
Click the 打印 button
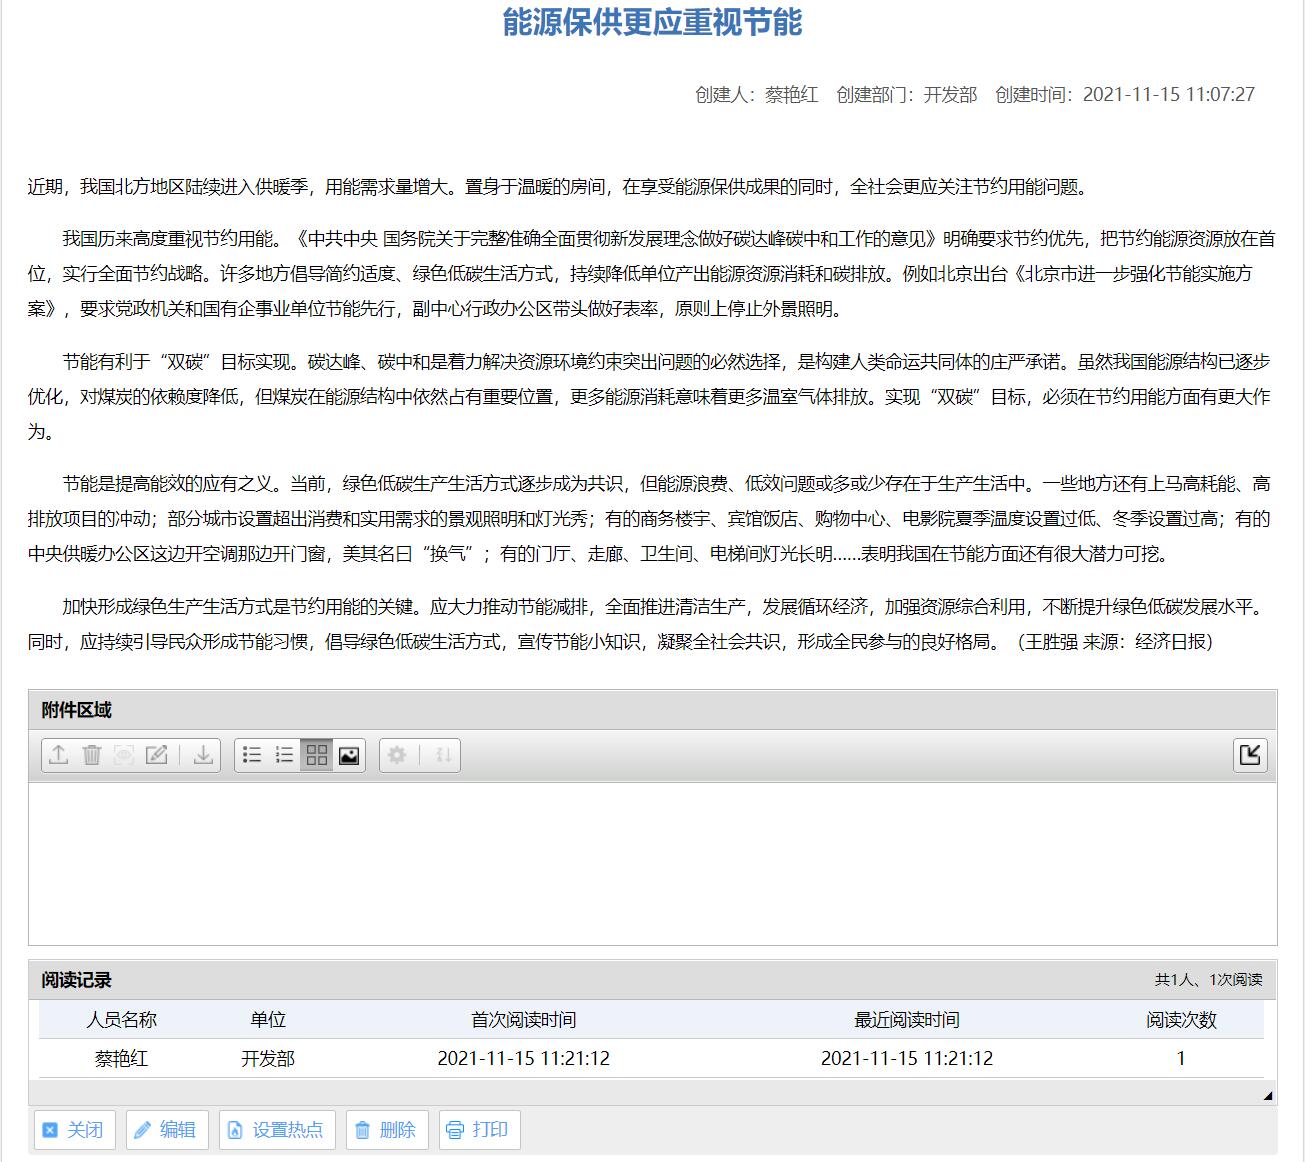478,1130
